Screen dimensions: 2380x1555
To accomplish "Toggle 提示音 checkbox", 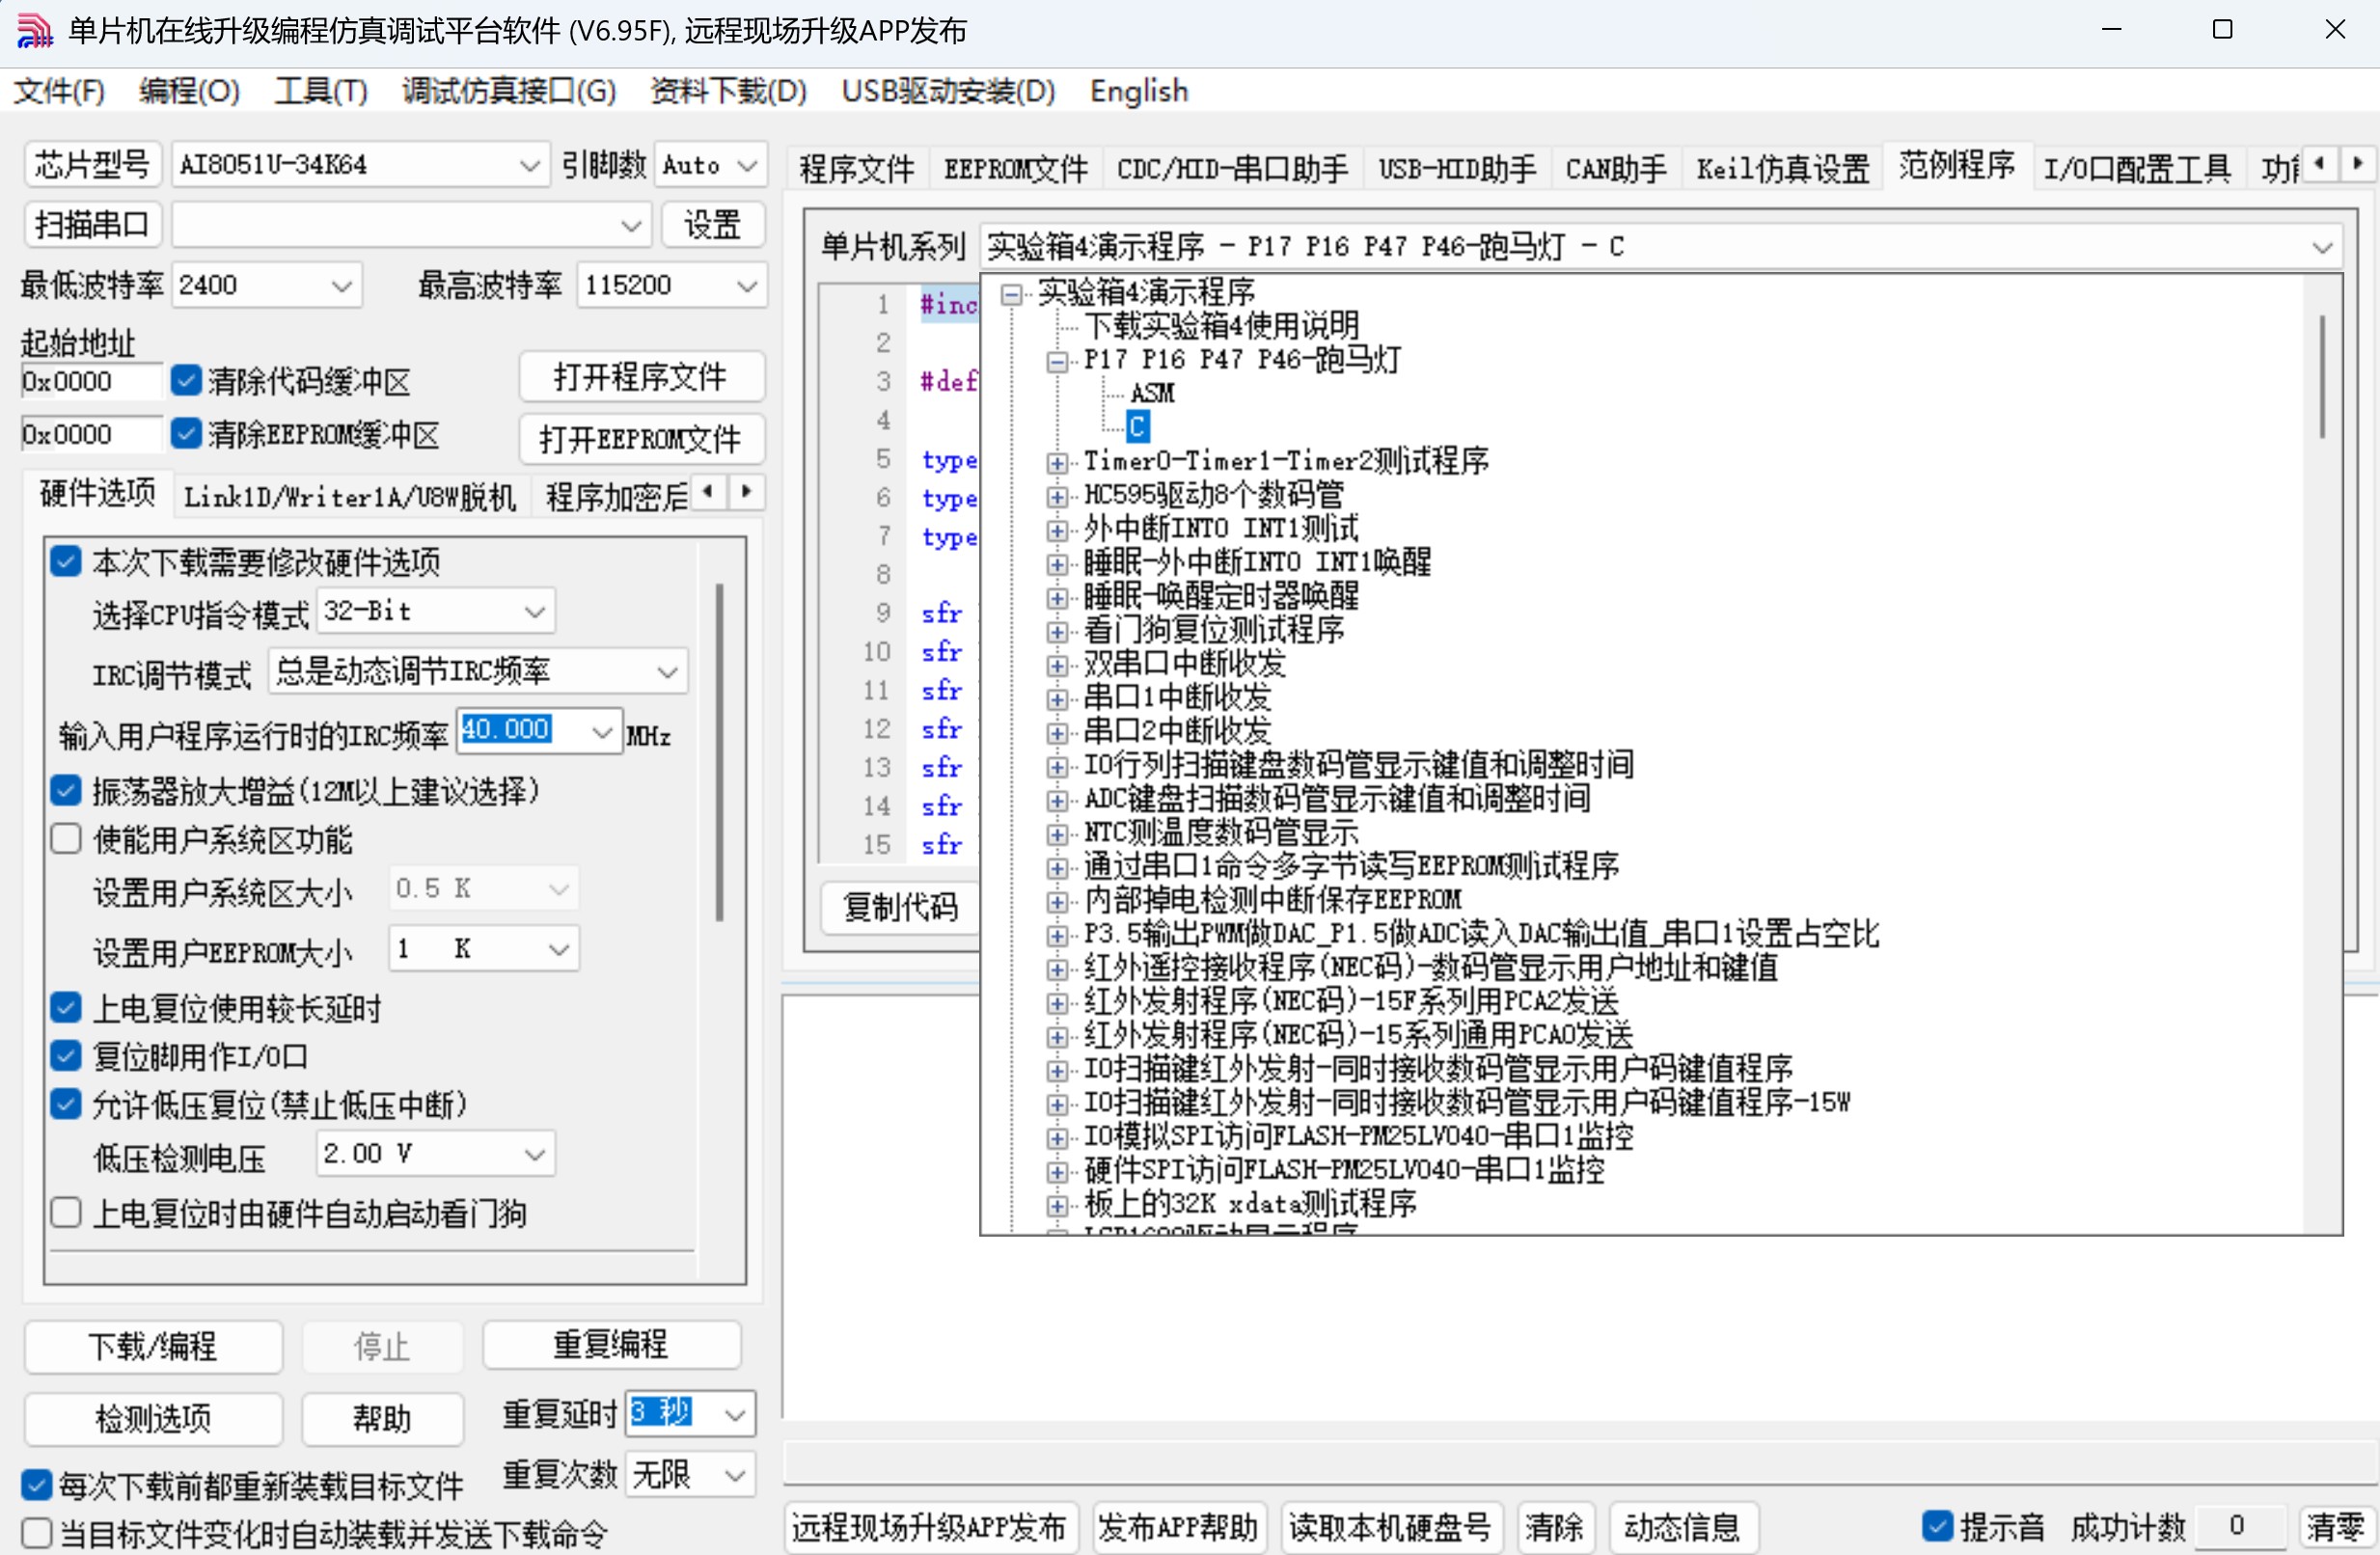I will point(1937,1526).
